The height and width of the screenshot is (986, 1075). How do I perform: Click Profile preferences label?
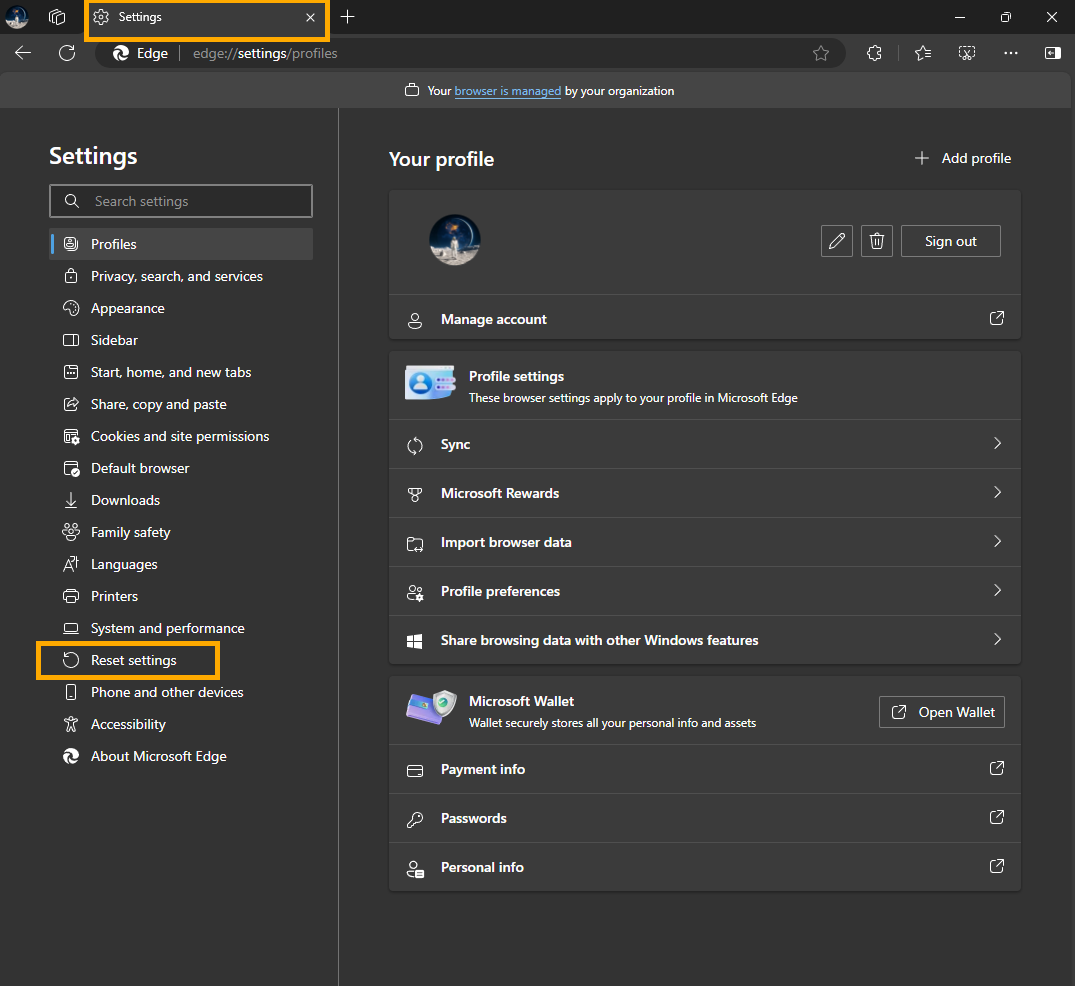pos(500,591)
